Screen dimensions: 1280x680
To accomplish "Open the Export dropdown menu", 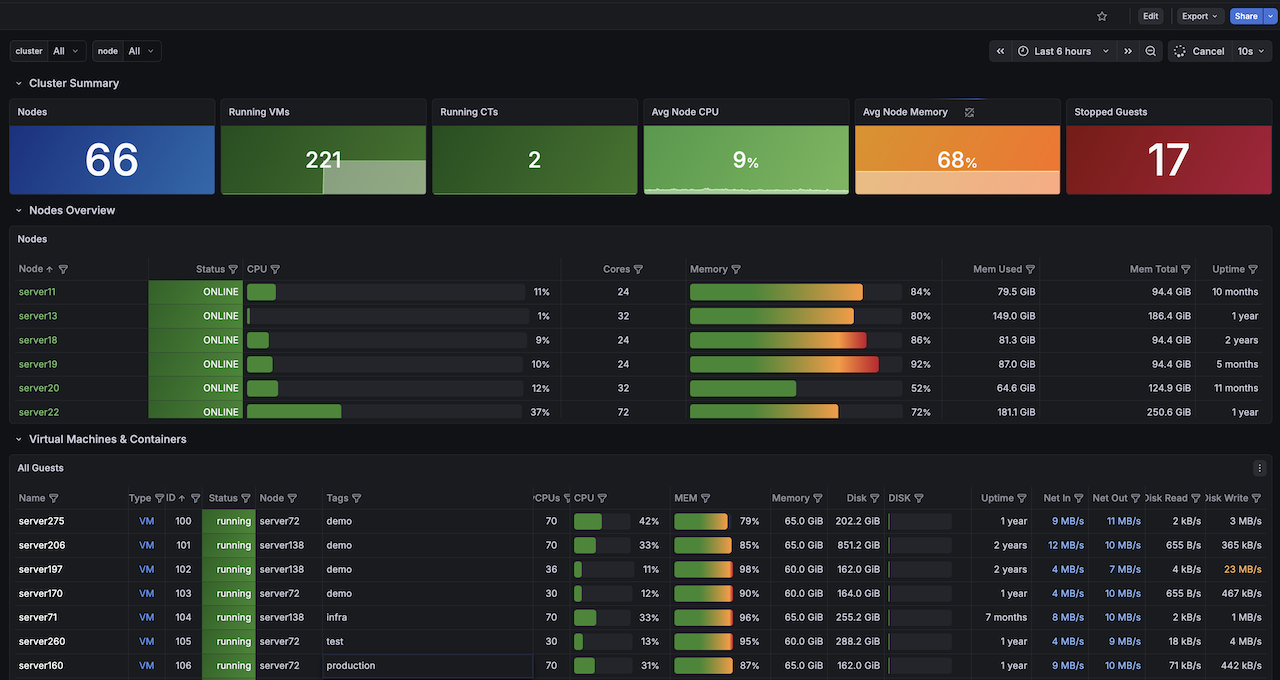I will pyautogui.click(x=1200, y=16).
